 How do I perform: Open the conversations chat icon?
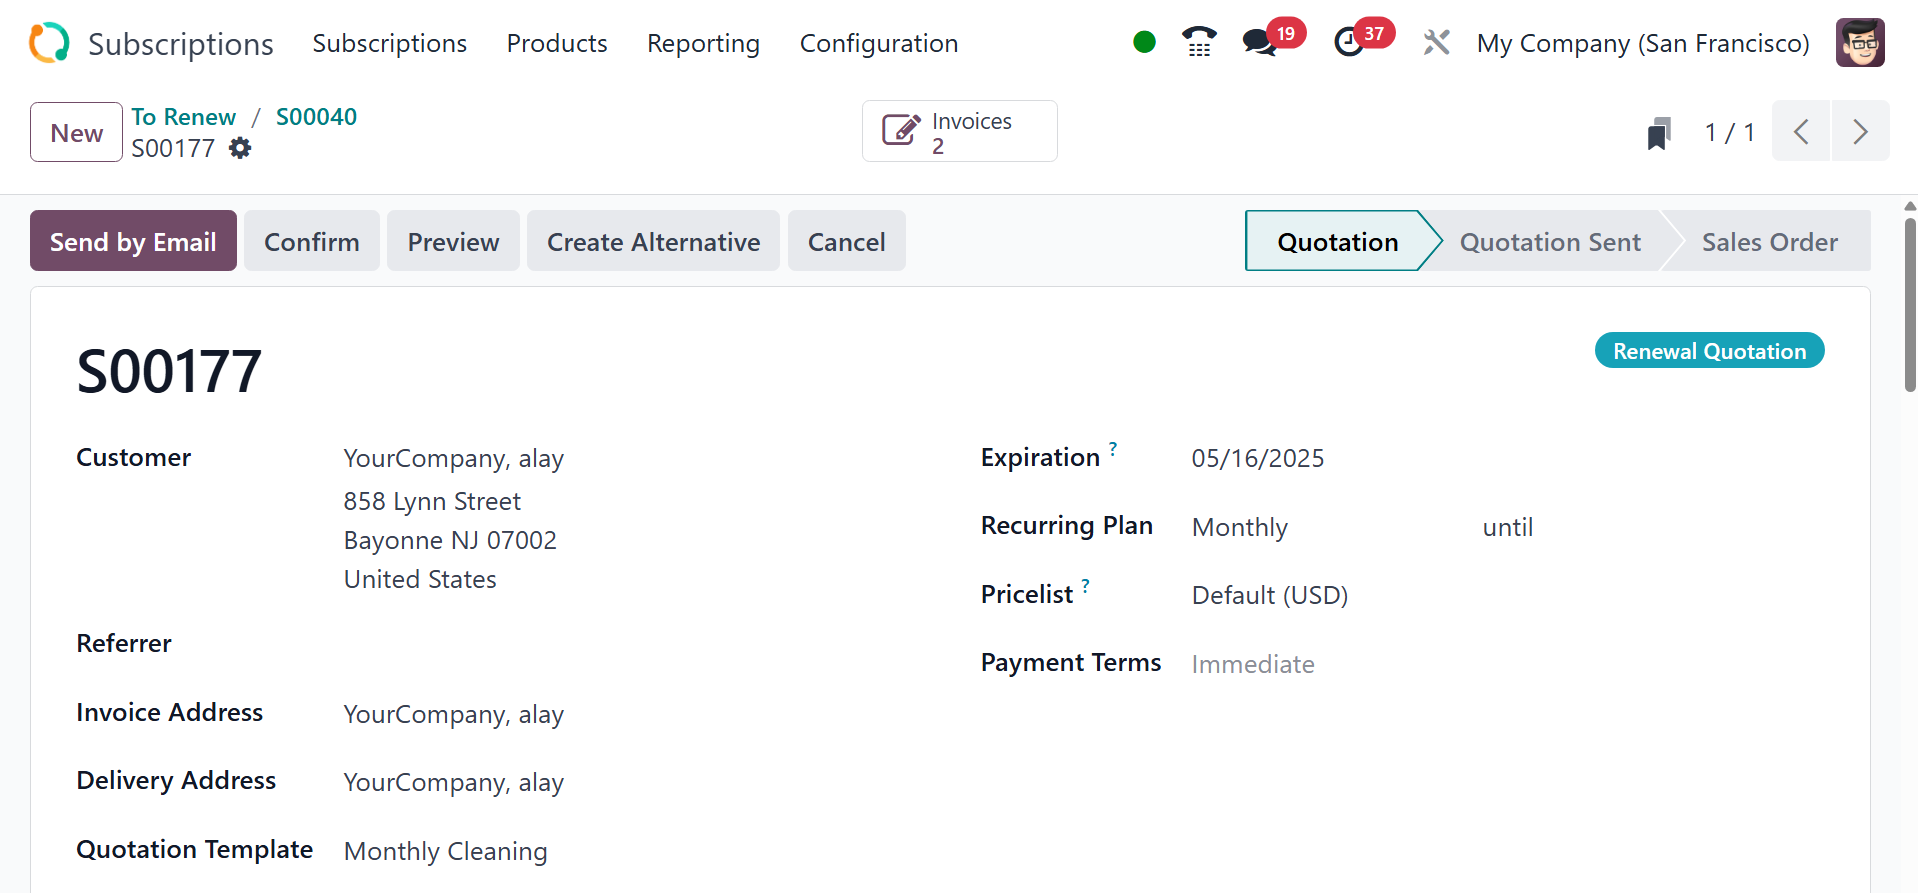pyautogui.click(x=1259, y=42)
